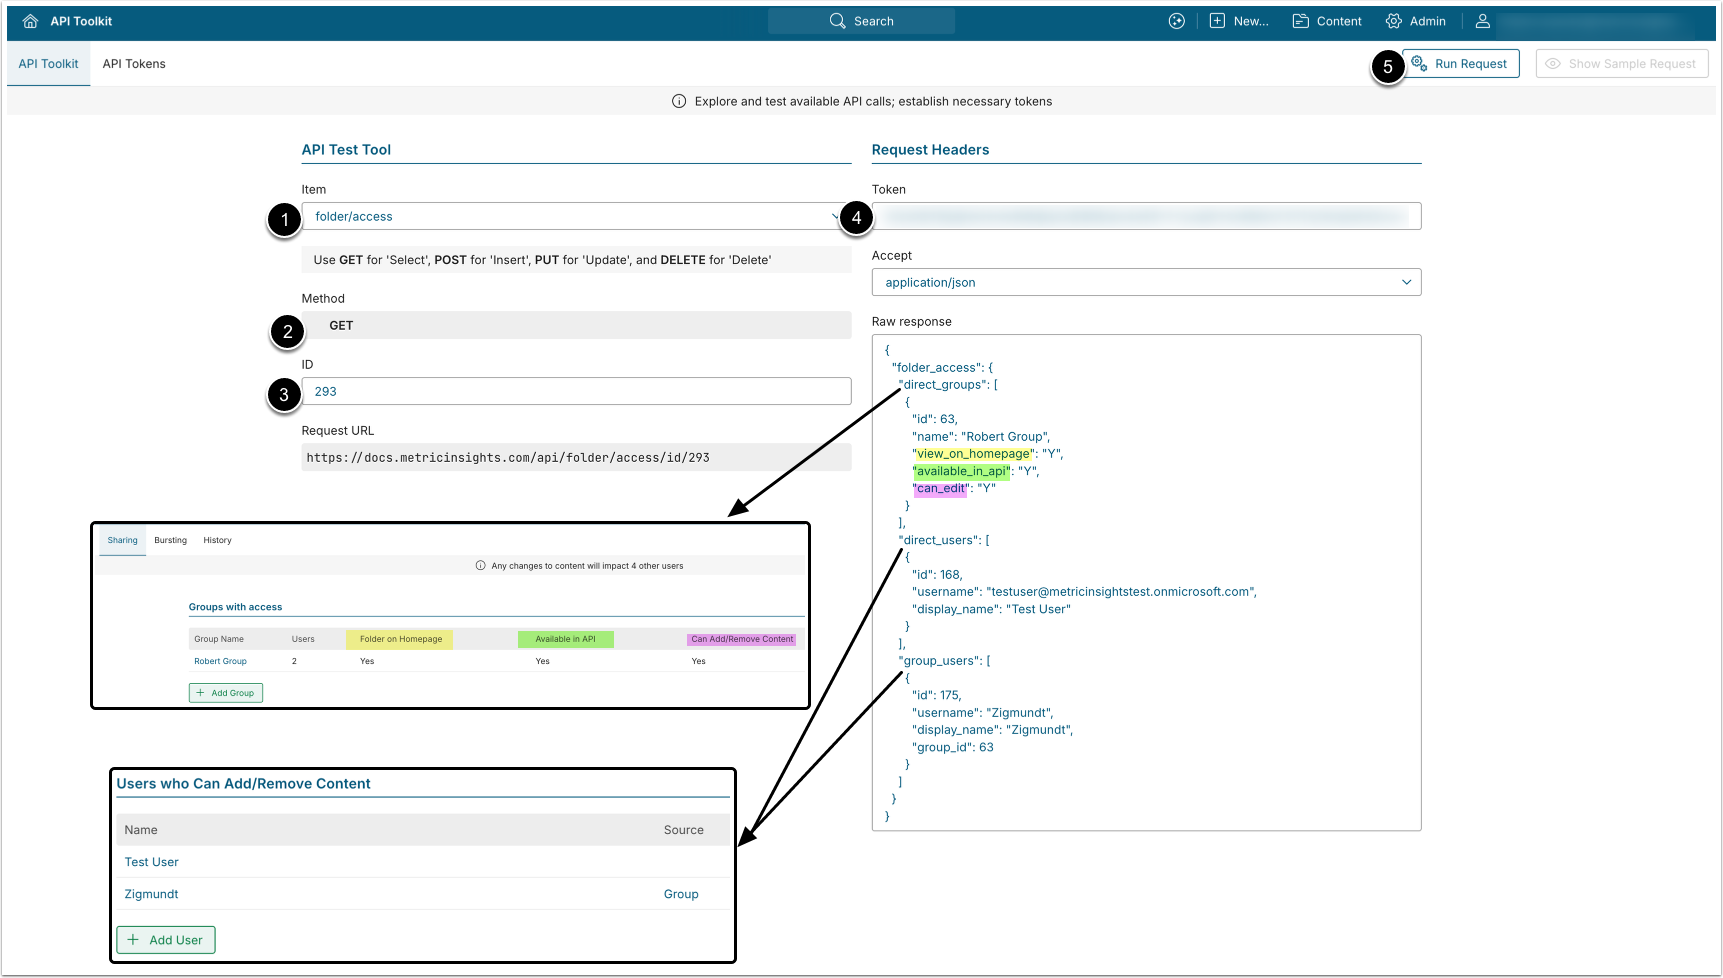Select the API Toolkit tab
The image size is (1723, 978).
click(48, 64)
